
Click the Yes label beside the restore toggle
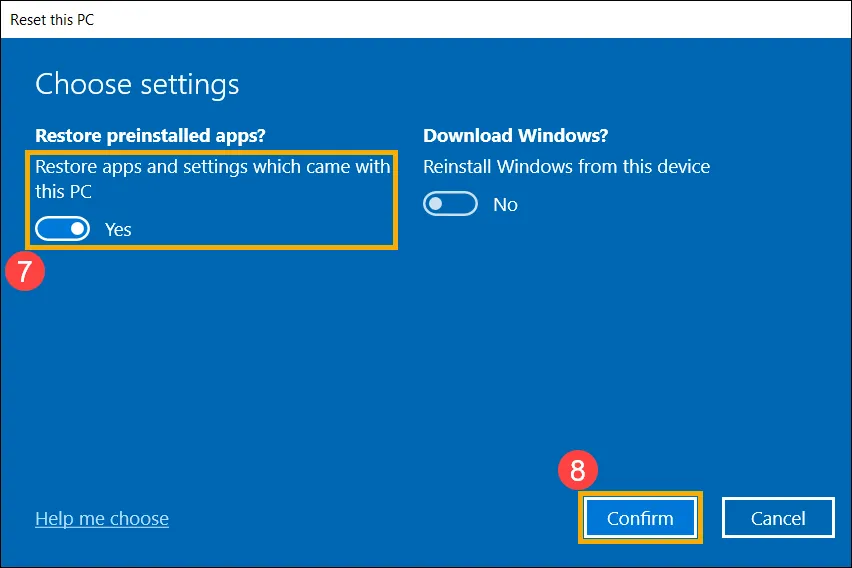tap(118, 229)
